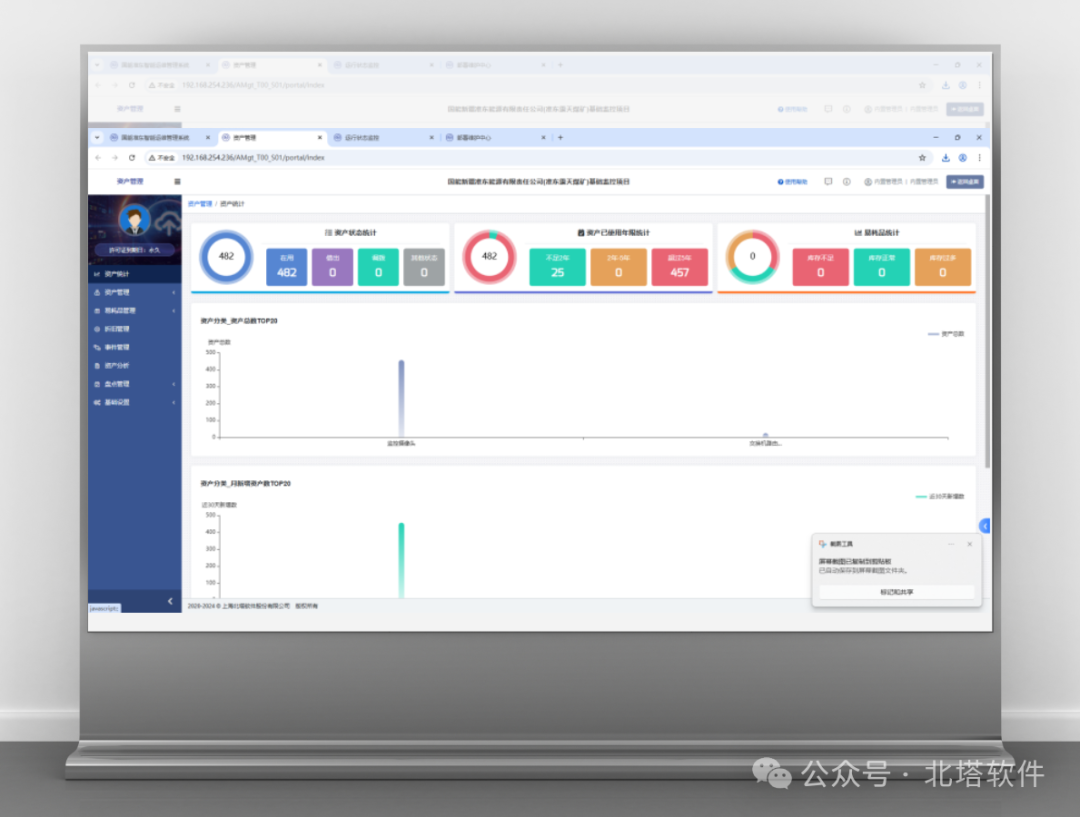Click the gray 其他状态 card
The height and width of the screenshot is (817, 1080).
424,267
